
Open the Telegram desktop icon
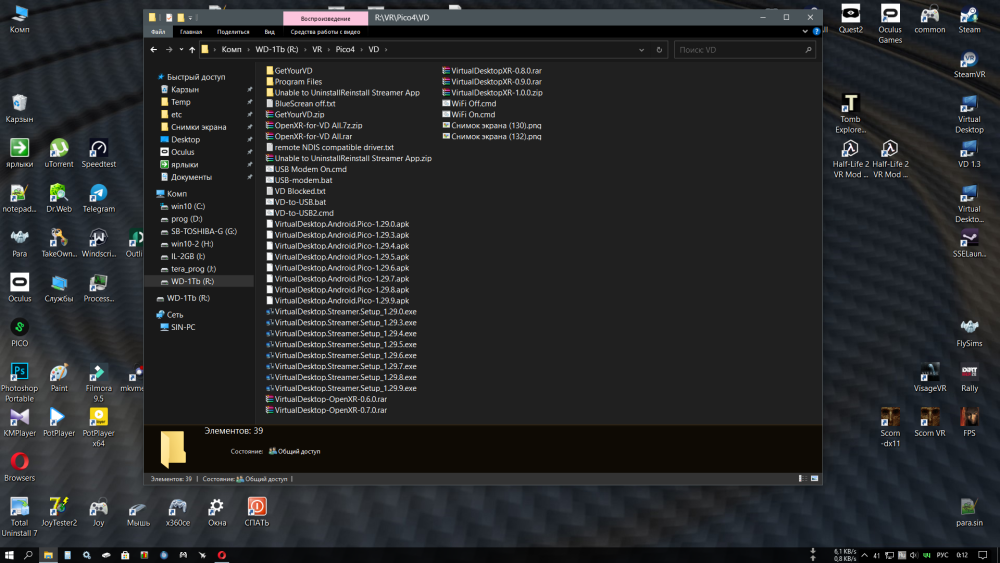click(x=98, y=198)
